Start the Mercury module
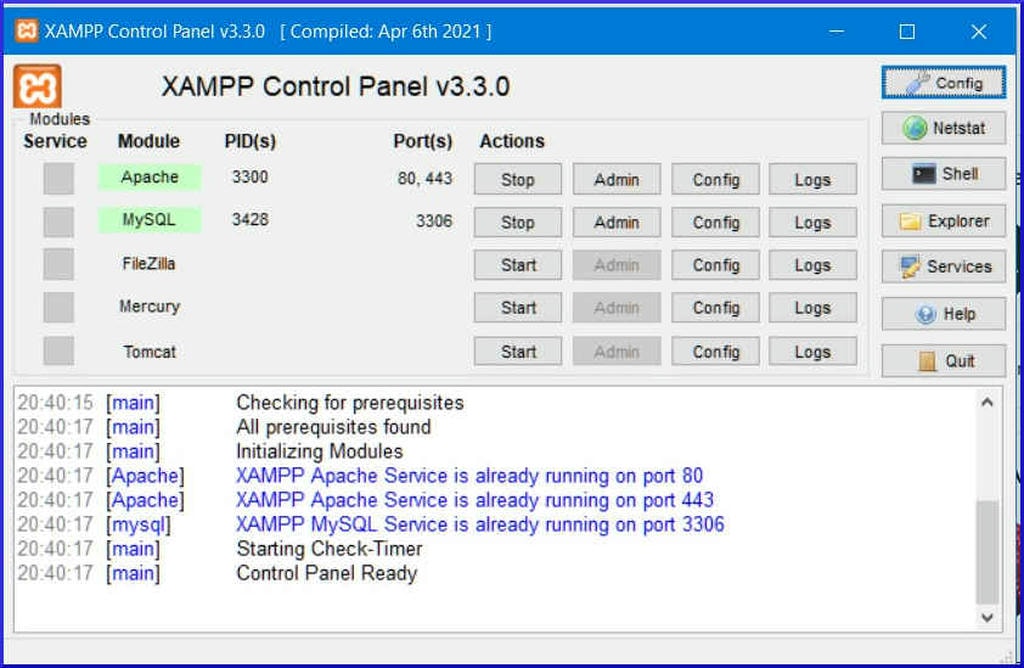 click(517, 307)
